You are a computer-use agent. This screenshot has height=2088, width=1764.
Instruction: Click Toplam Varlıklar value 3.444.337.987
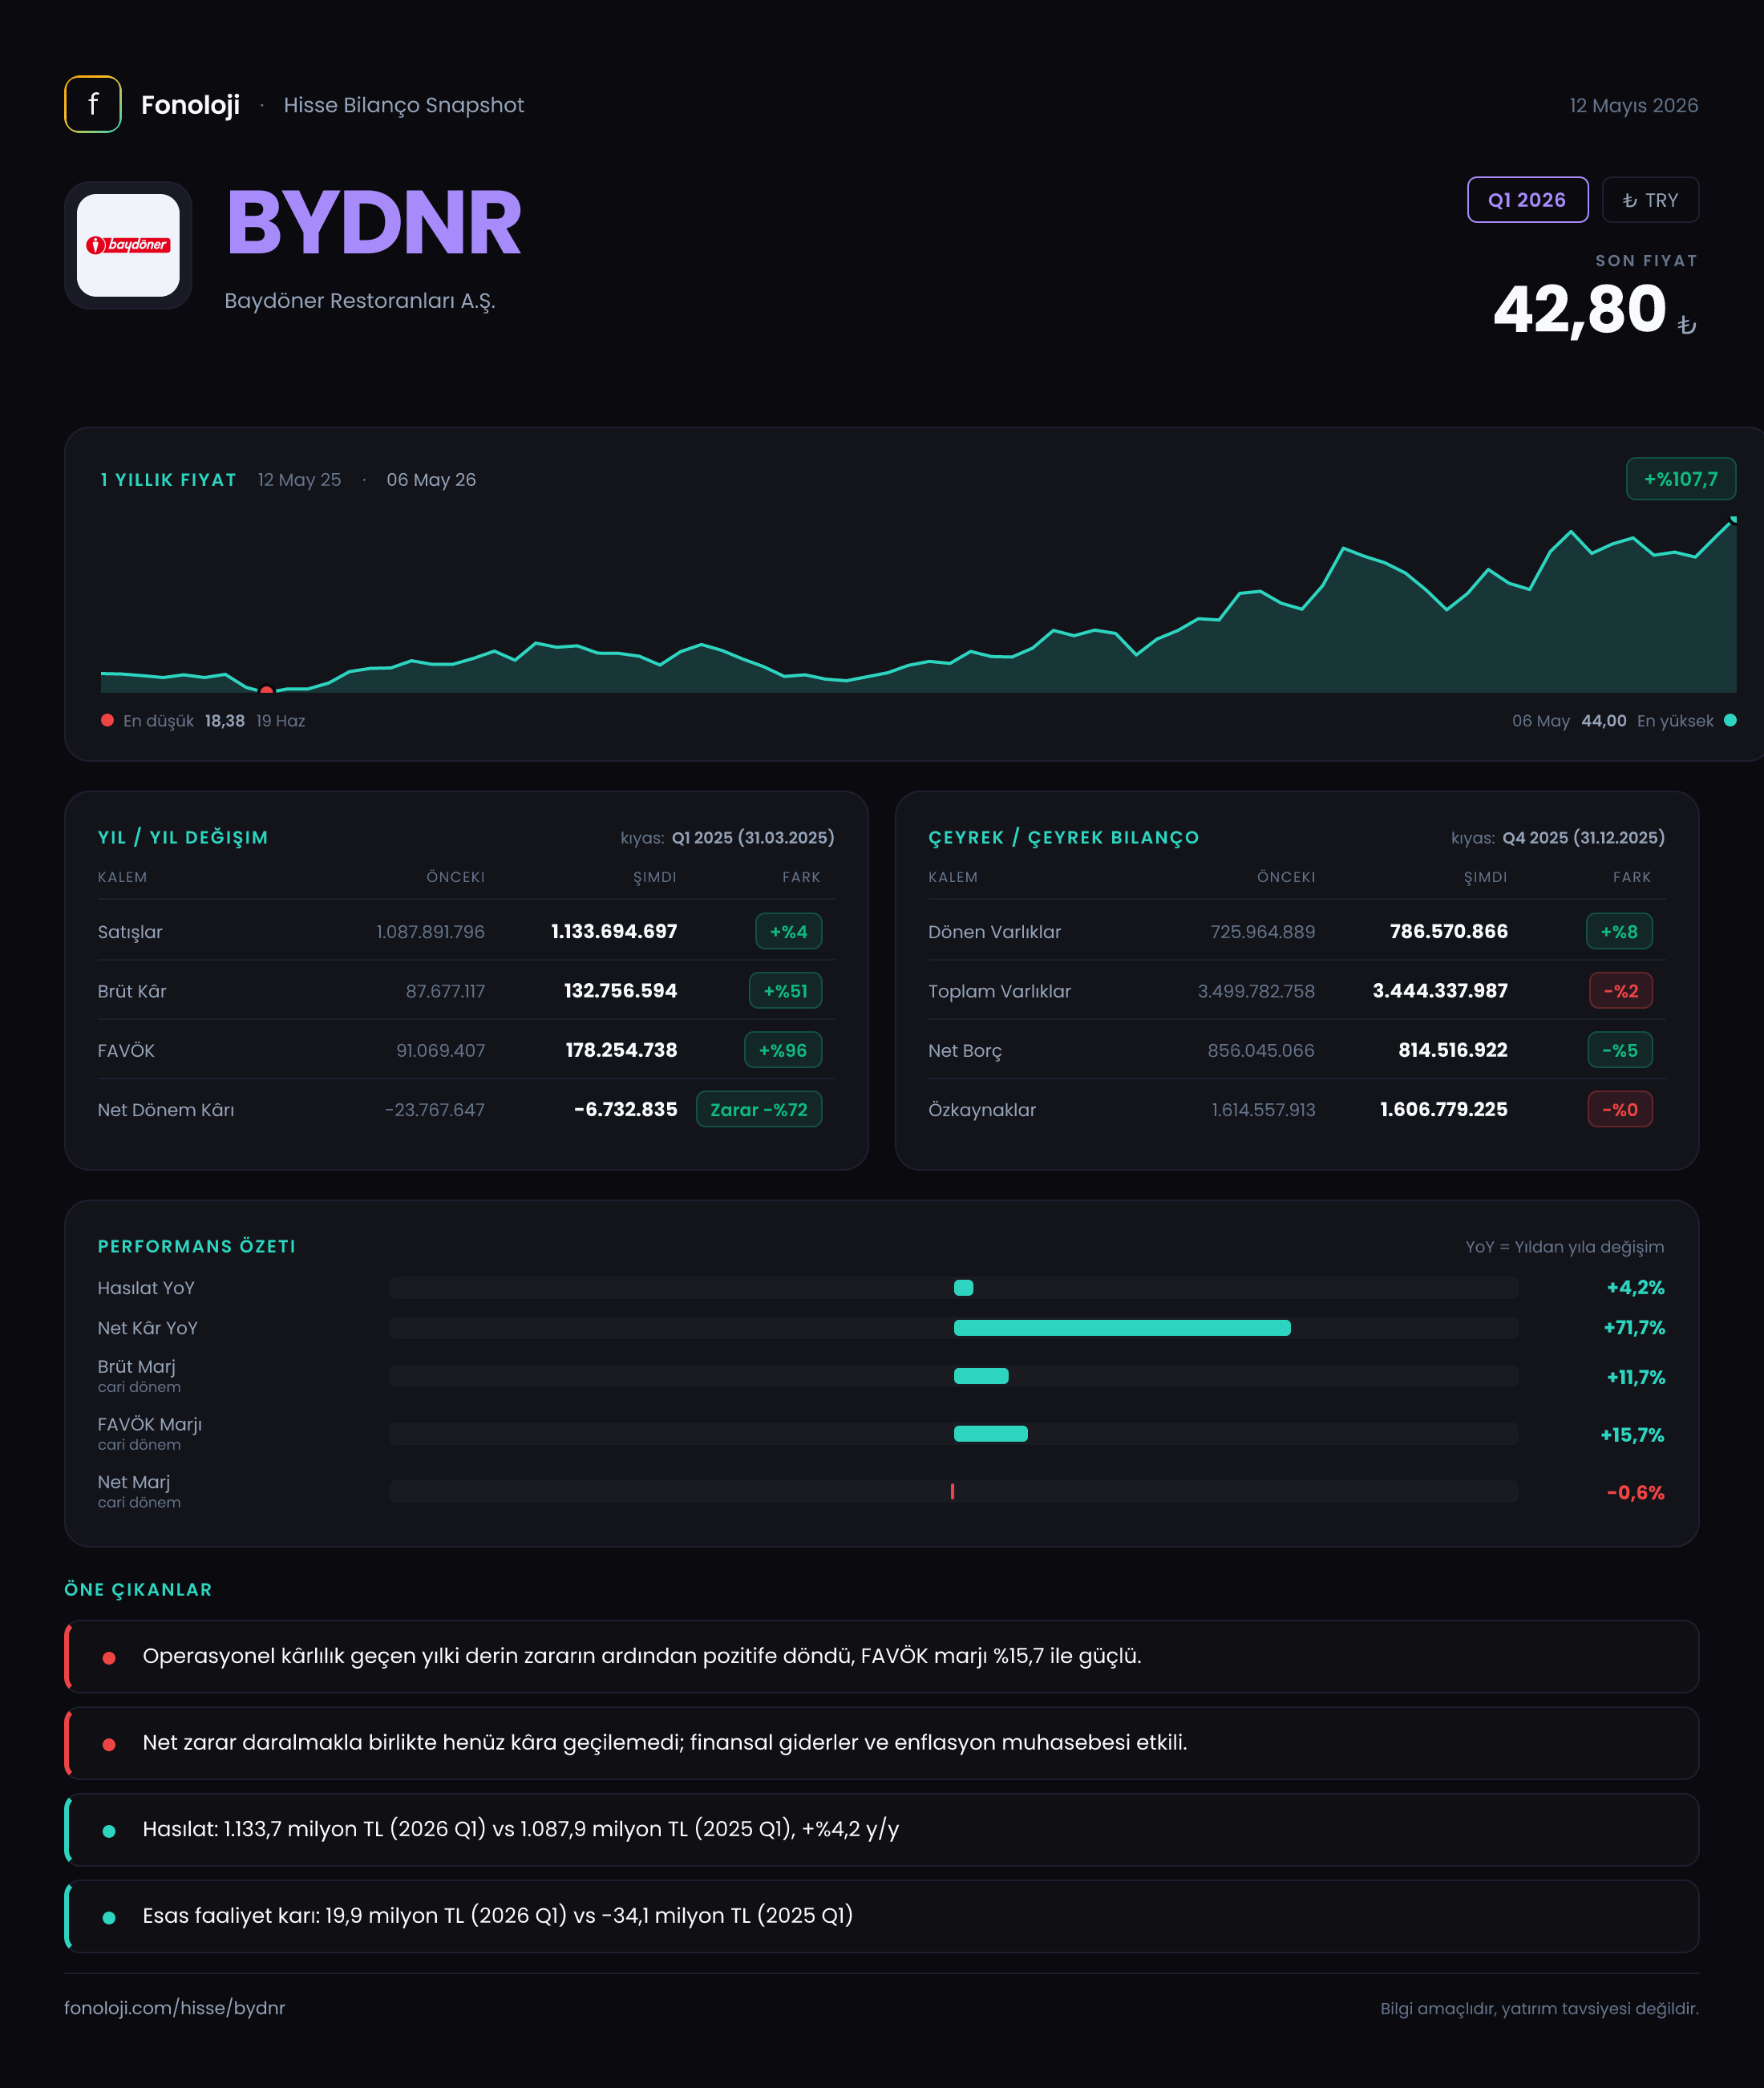(1440, 991)
